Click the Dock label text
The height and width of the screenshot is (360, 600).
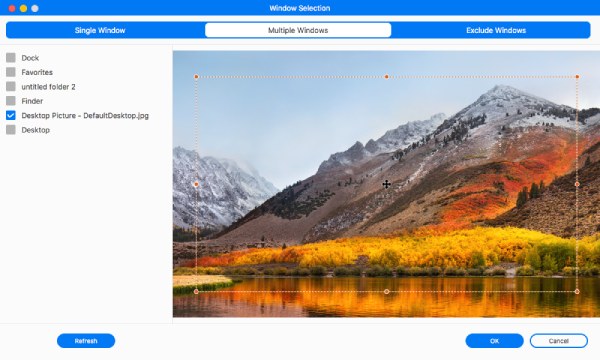click(30, 58)
